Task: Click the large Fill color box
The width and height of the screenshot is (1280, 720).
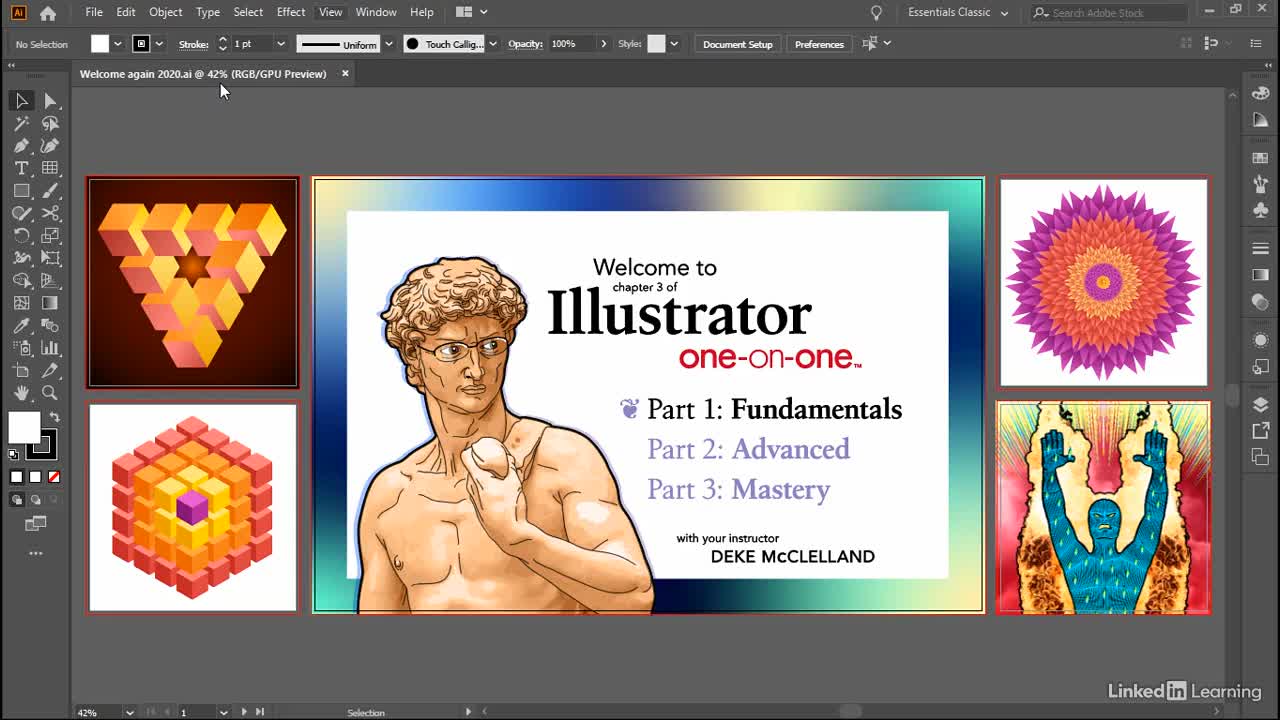Action: coord(24,427)
